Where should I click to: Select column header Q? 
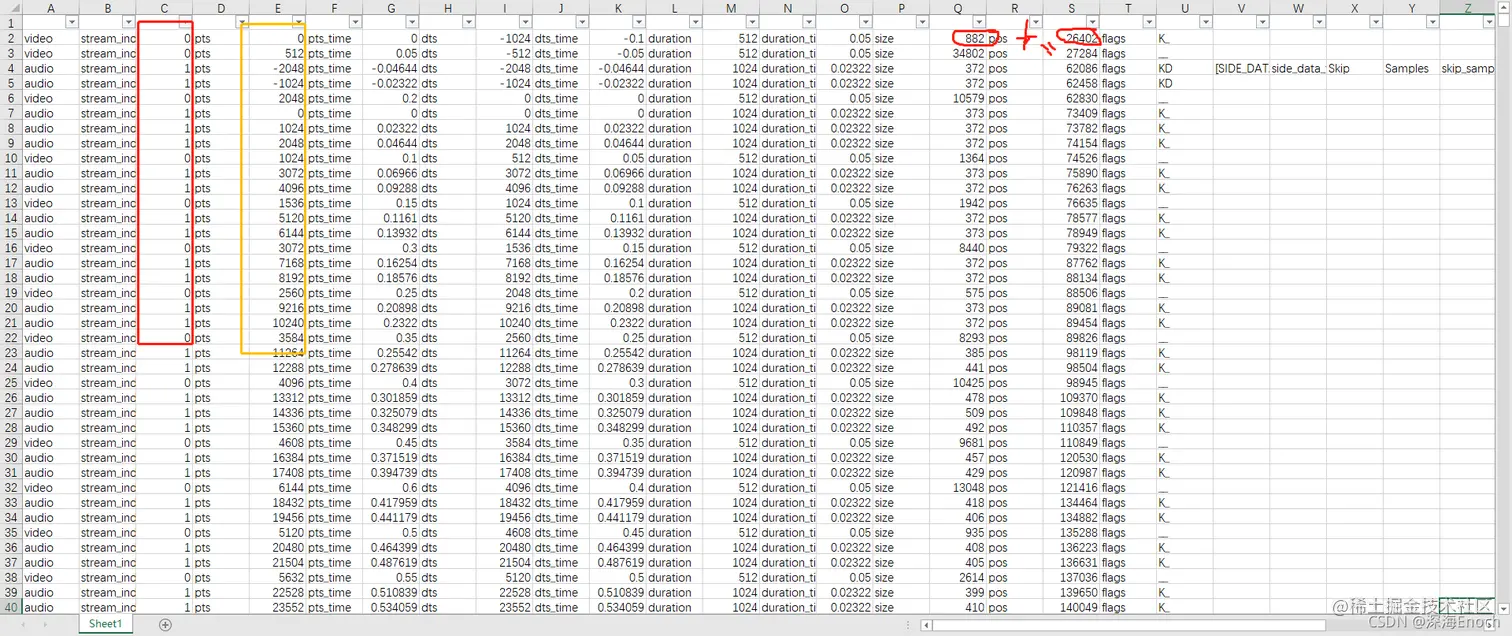coord(958,8)
